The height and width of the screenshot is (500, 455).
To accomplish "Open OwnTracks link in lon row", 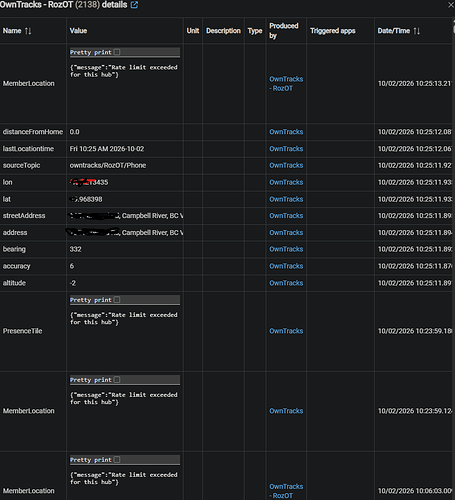I will click(286, 182).
